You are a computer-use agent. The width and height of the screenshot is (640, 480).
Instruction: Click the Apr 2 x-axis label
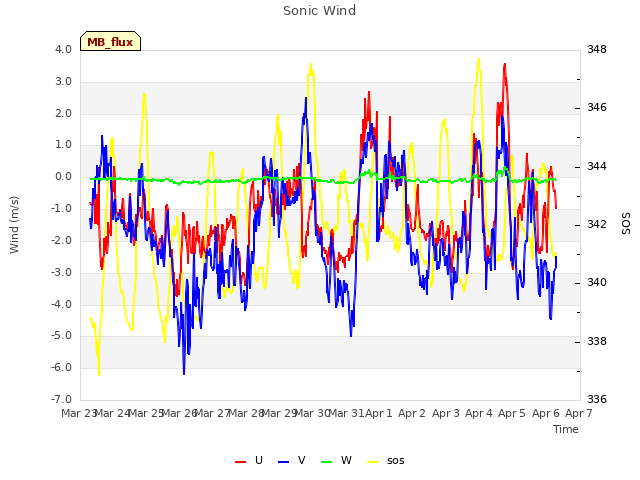[x=412, y=413]
